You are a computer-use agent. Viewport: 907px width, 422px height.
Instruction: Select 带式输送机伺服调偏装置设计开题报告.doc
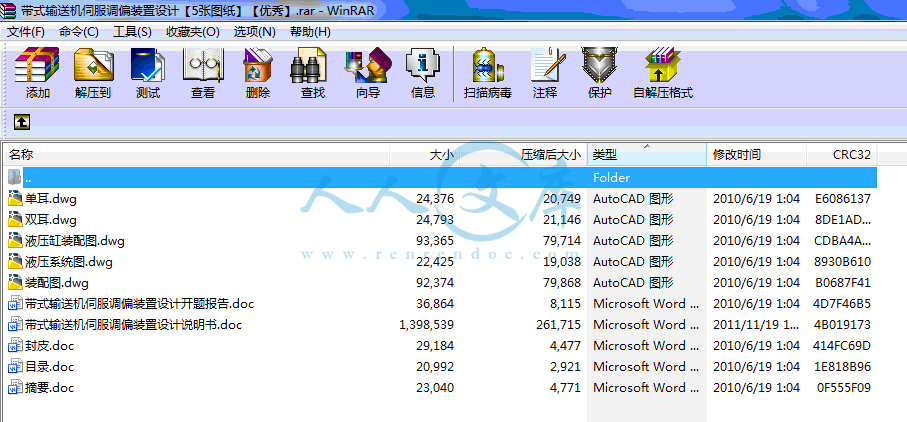click(x=139, y=303)
